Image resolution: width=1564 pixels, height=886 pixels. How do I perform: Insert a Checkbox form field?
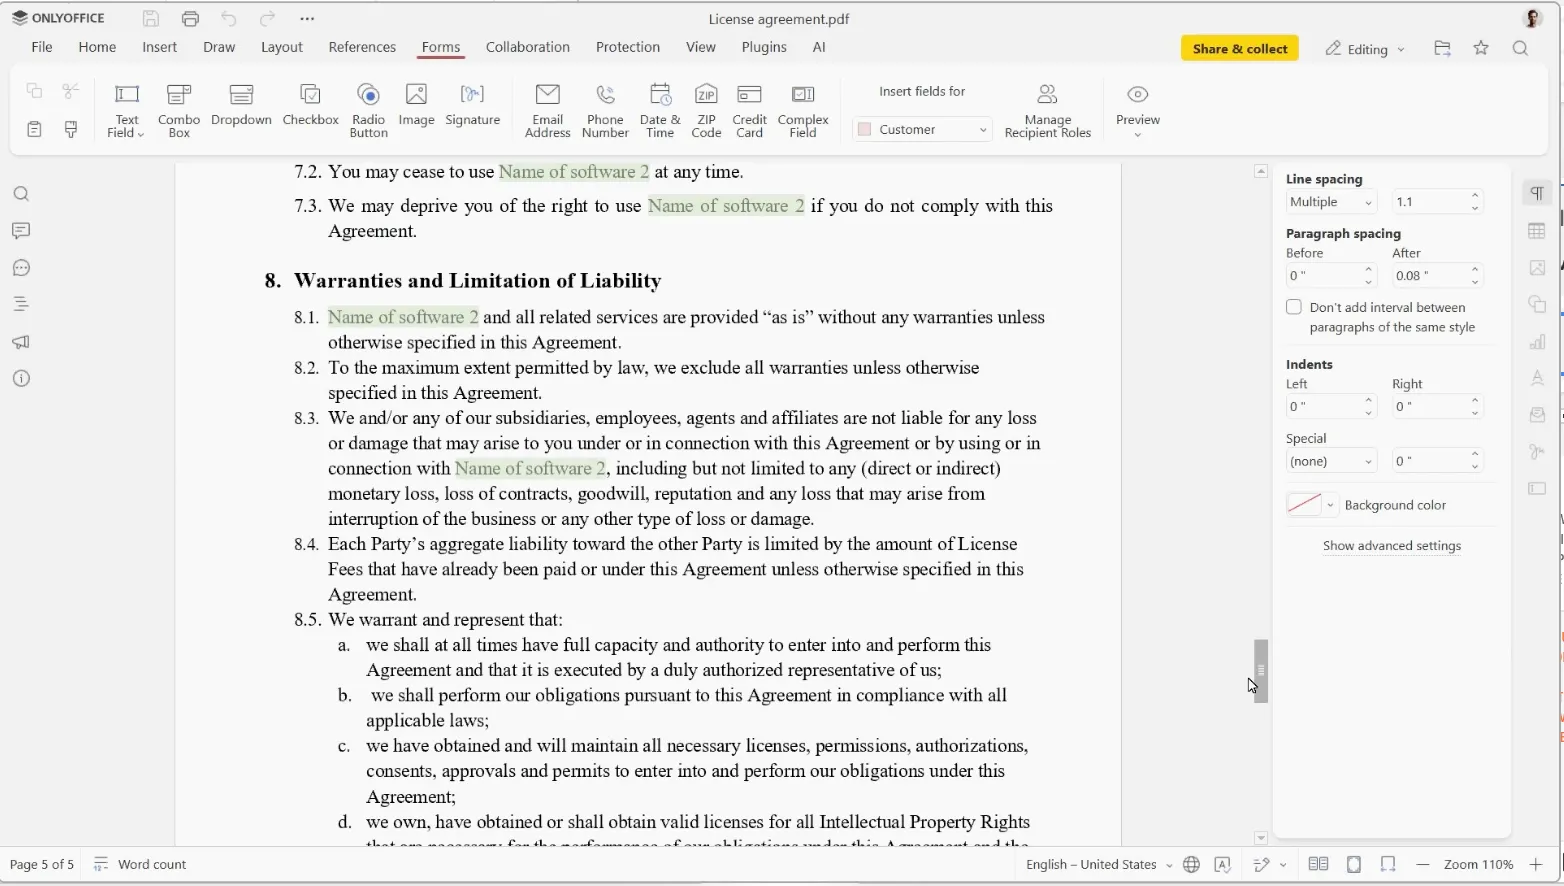(310, 106)
